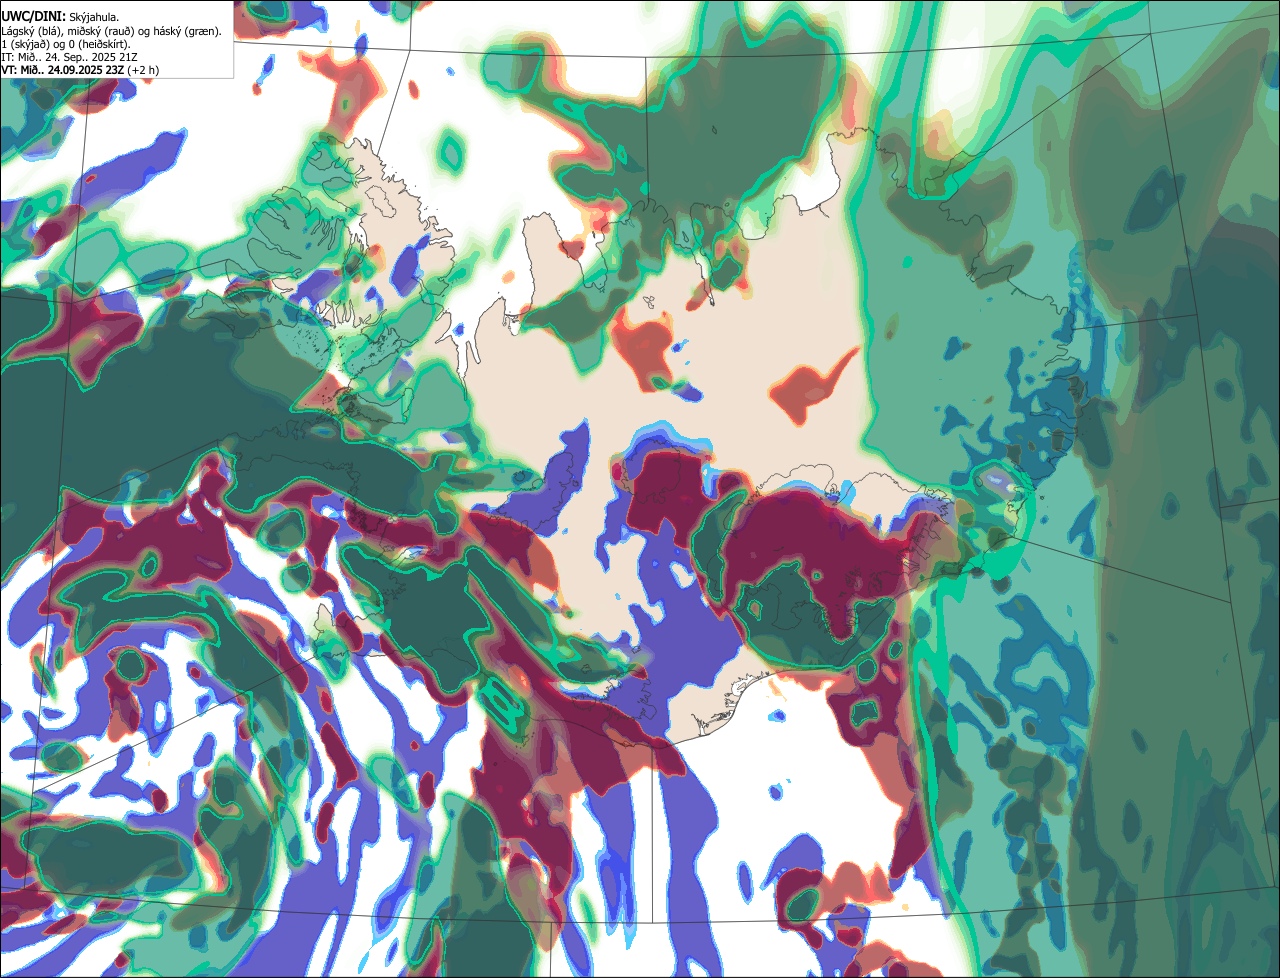Click the word 'Skýjahula.' in the legend
This screenshot has width=1280, height=978.
point(94,18)
